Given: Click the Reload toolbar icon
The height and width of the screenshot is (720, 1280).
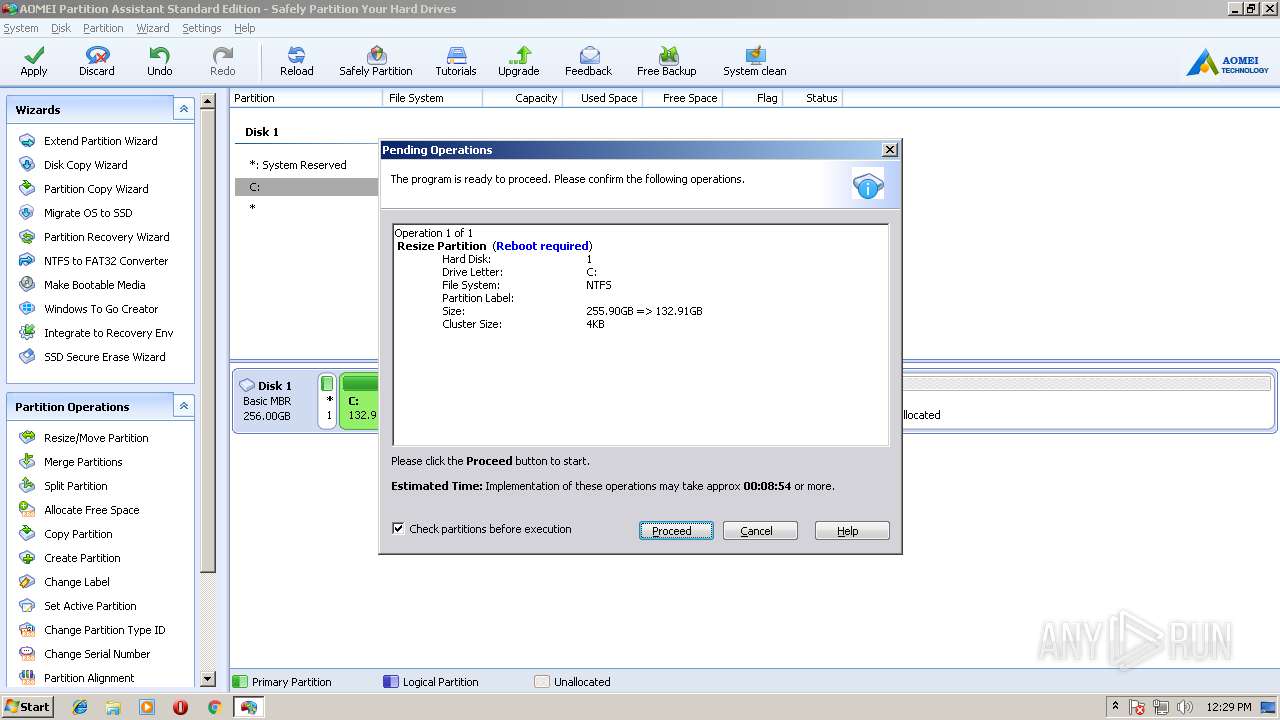Looking at the screenshot, I should pyautogui.click(x=297, y=62).
